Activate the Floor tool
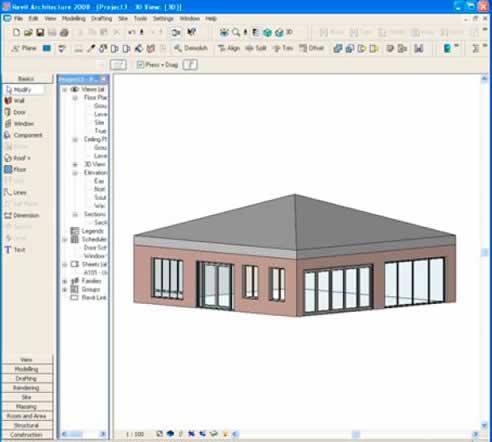This screenshot has width=492, height=442. [15, 169]
